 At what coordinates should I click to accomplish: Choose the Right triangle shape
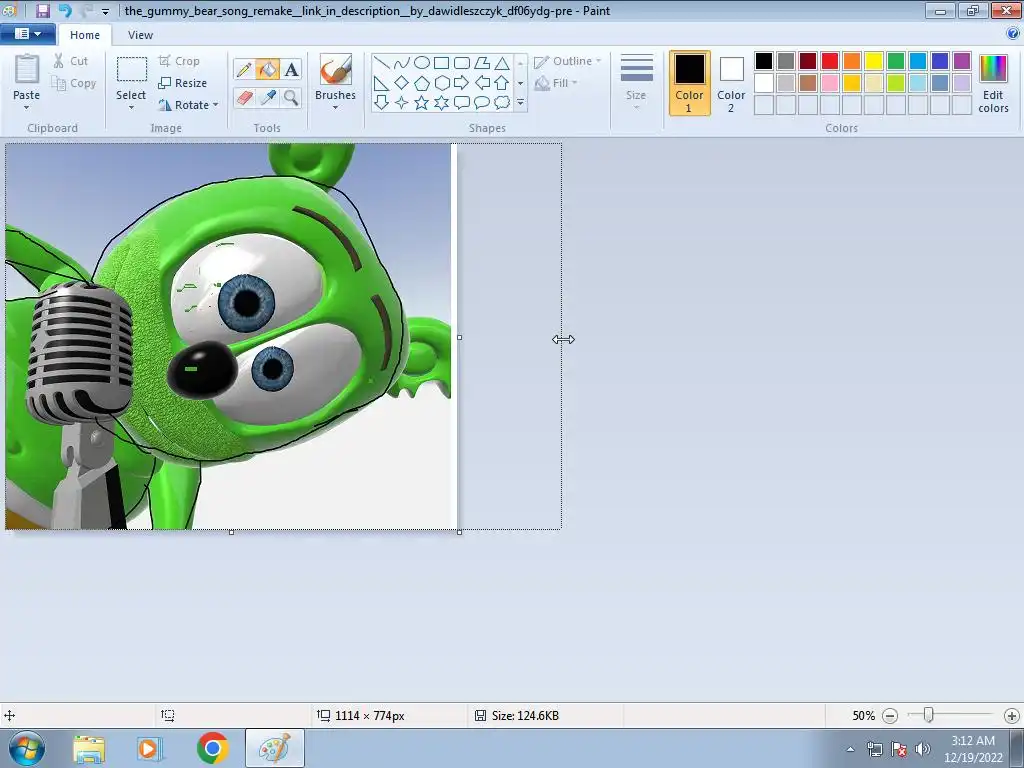tap(382, 83)
